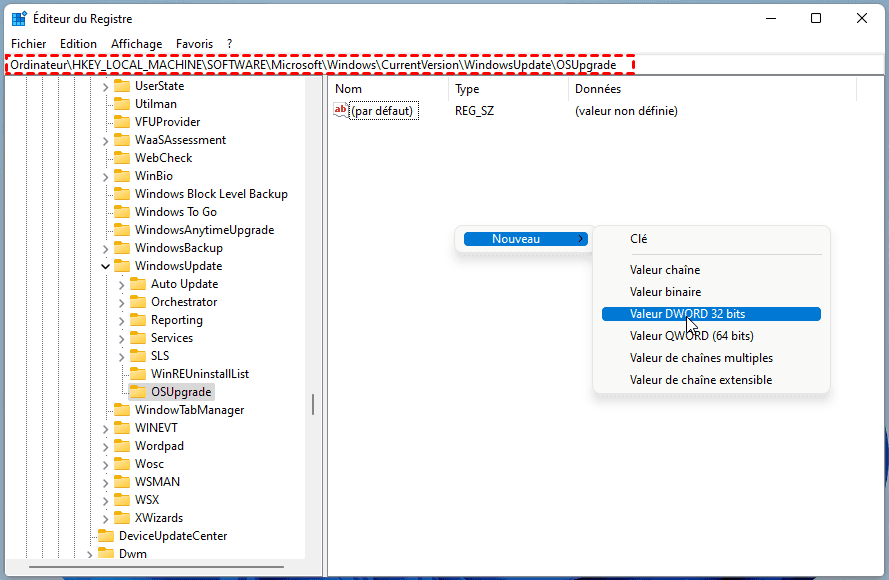Click the Services folder icon
The height and width of the screenshot is (580, 889).
click(x=138, y=338)
